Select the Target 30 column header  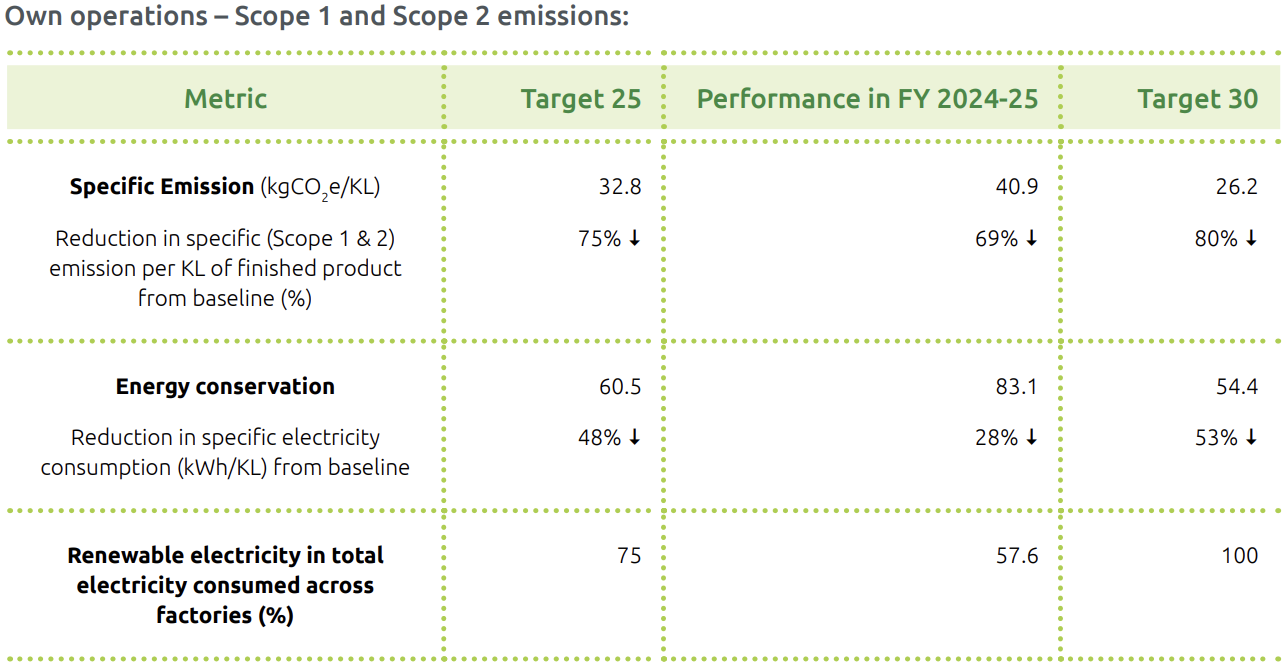(x=1197, y=99)
